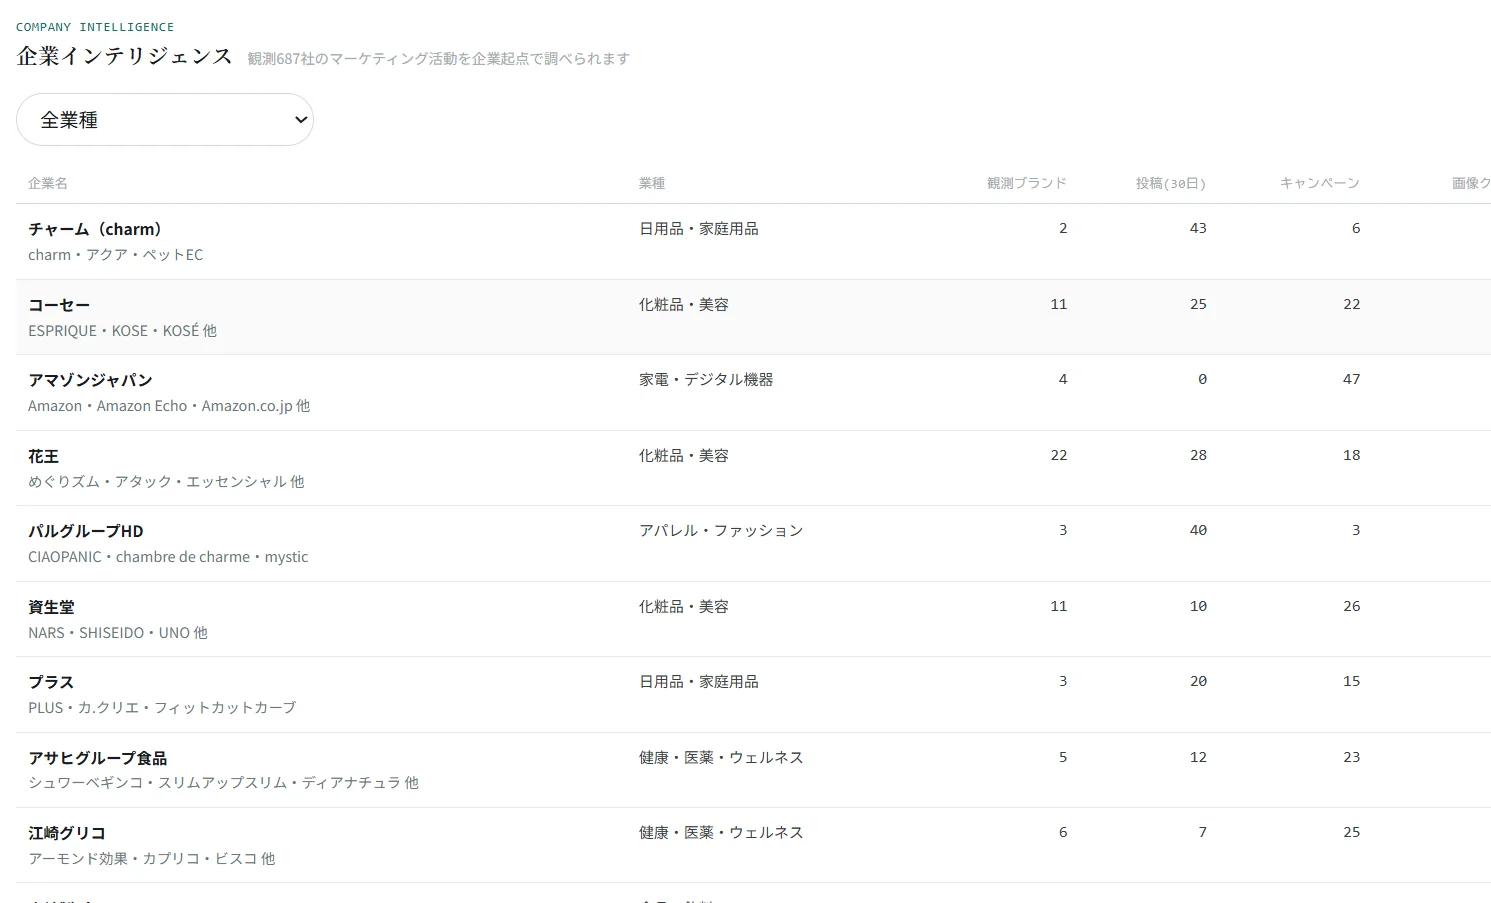This screenshot has width=1491, height=903.
Task: Click brand list Amazon・Amazon Echo・Amazon.co.jp 他
Action: pyautogui.click(x=169, y=406)
